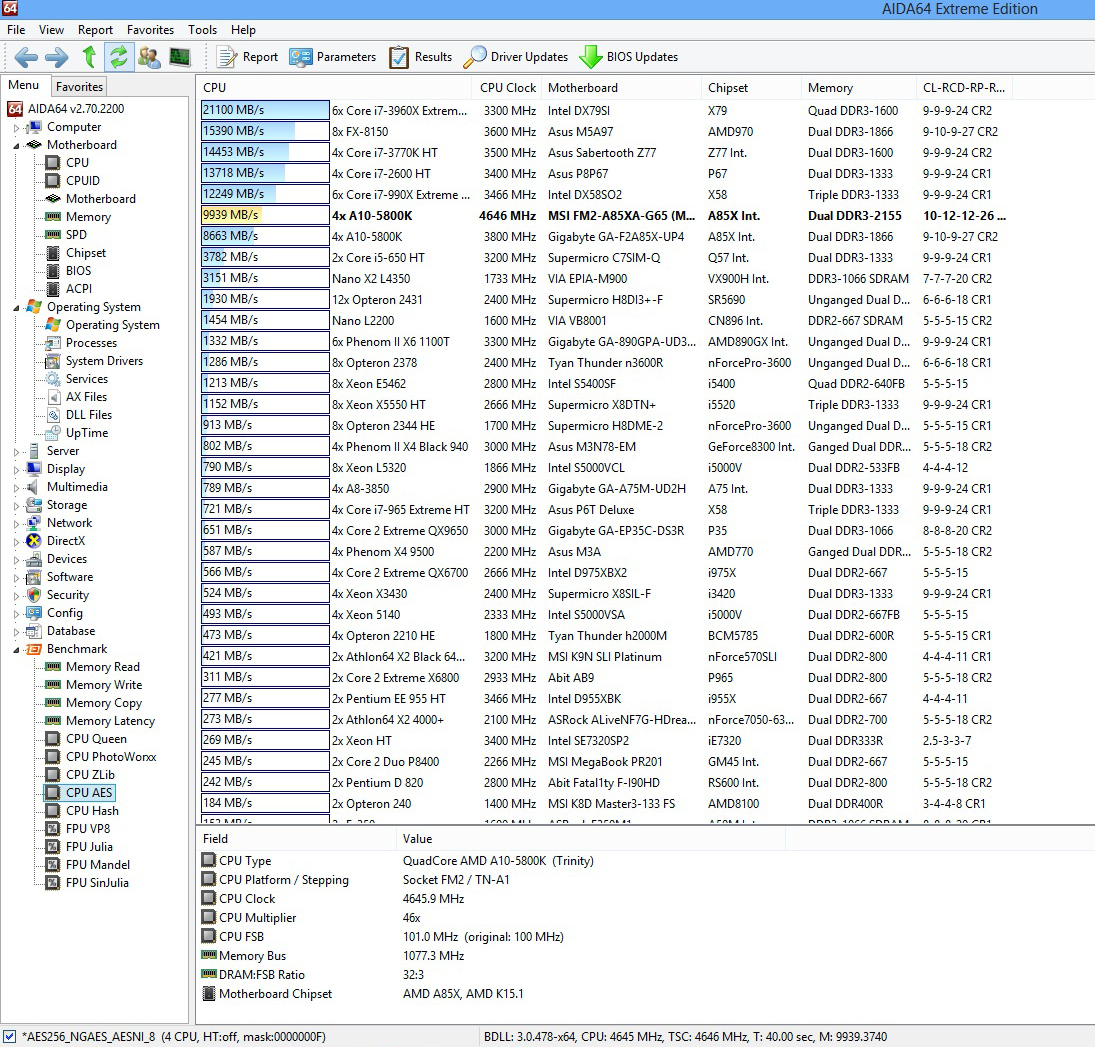Switch to the Menu tab

pos(24,85)
